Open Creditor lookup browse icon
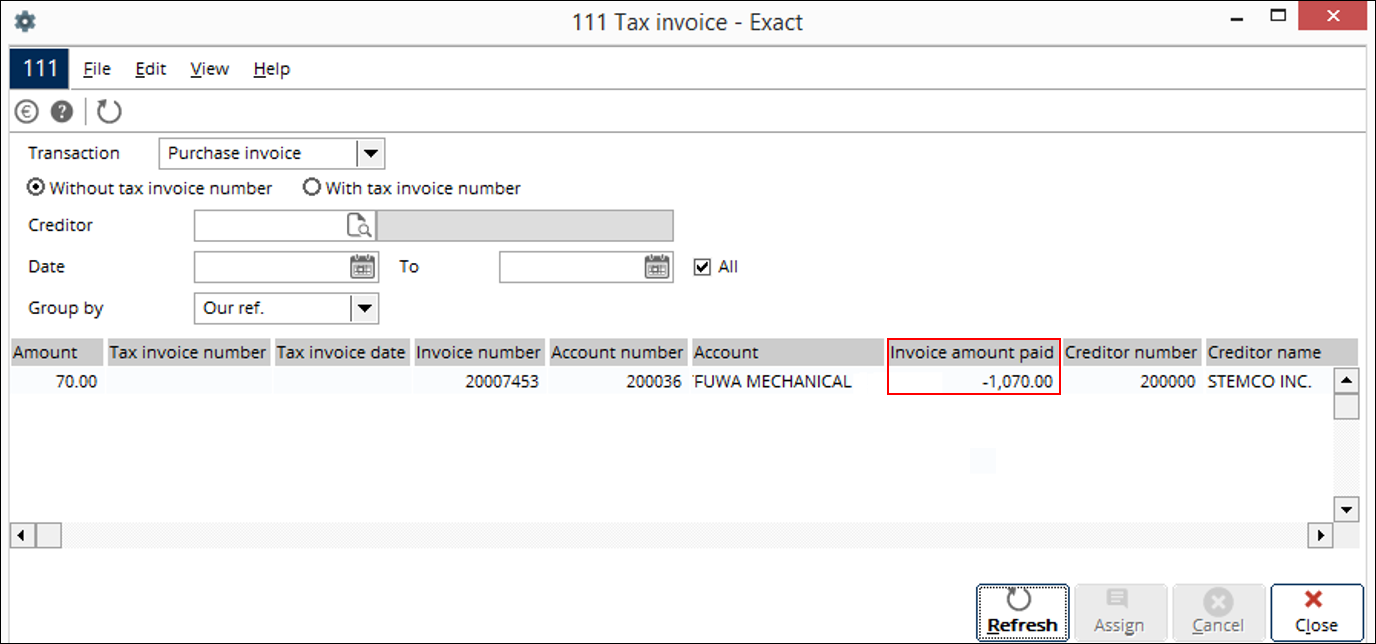This screenshot has height=644, width=1376. click(x=359, y=226)
